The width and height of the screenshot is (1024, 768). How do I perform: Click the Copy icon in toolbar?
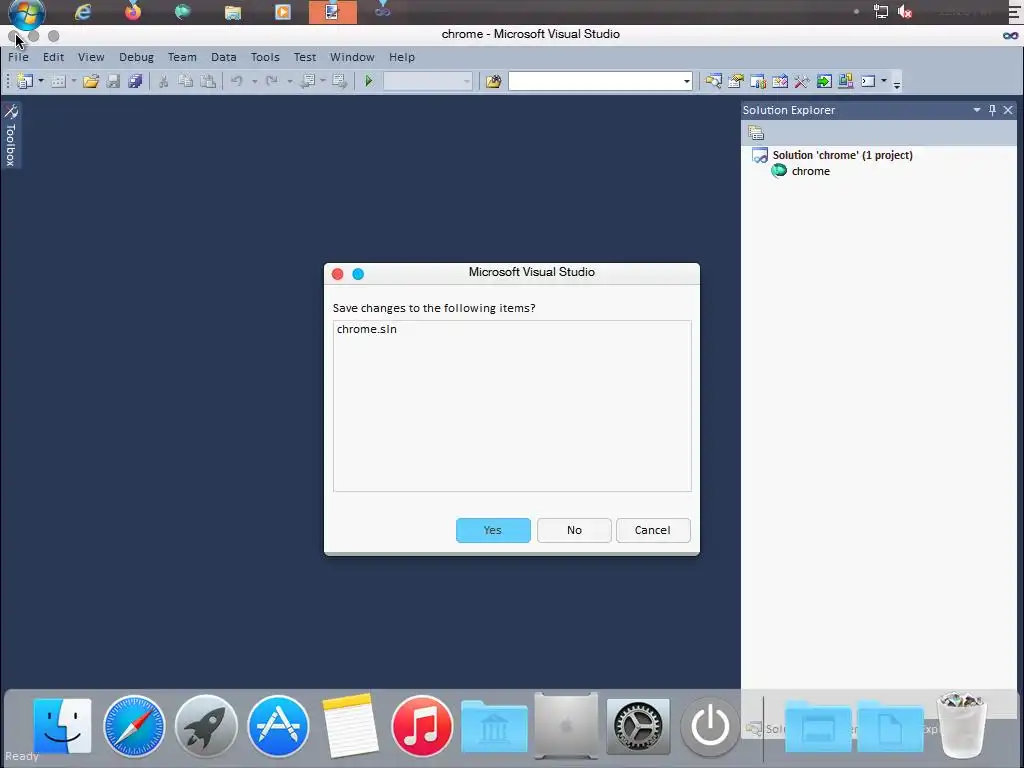pyautogui.click(x=185, y=82)
